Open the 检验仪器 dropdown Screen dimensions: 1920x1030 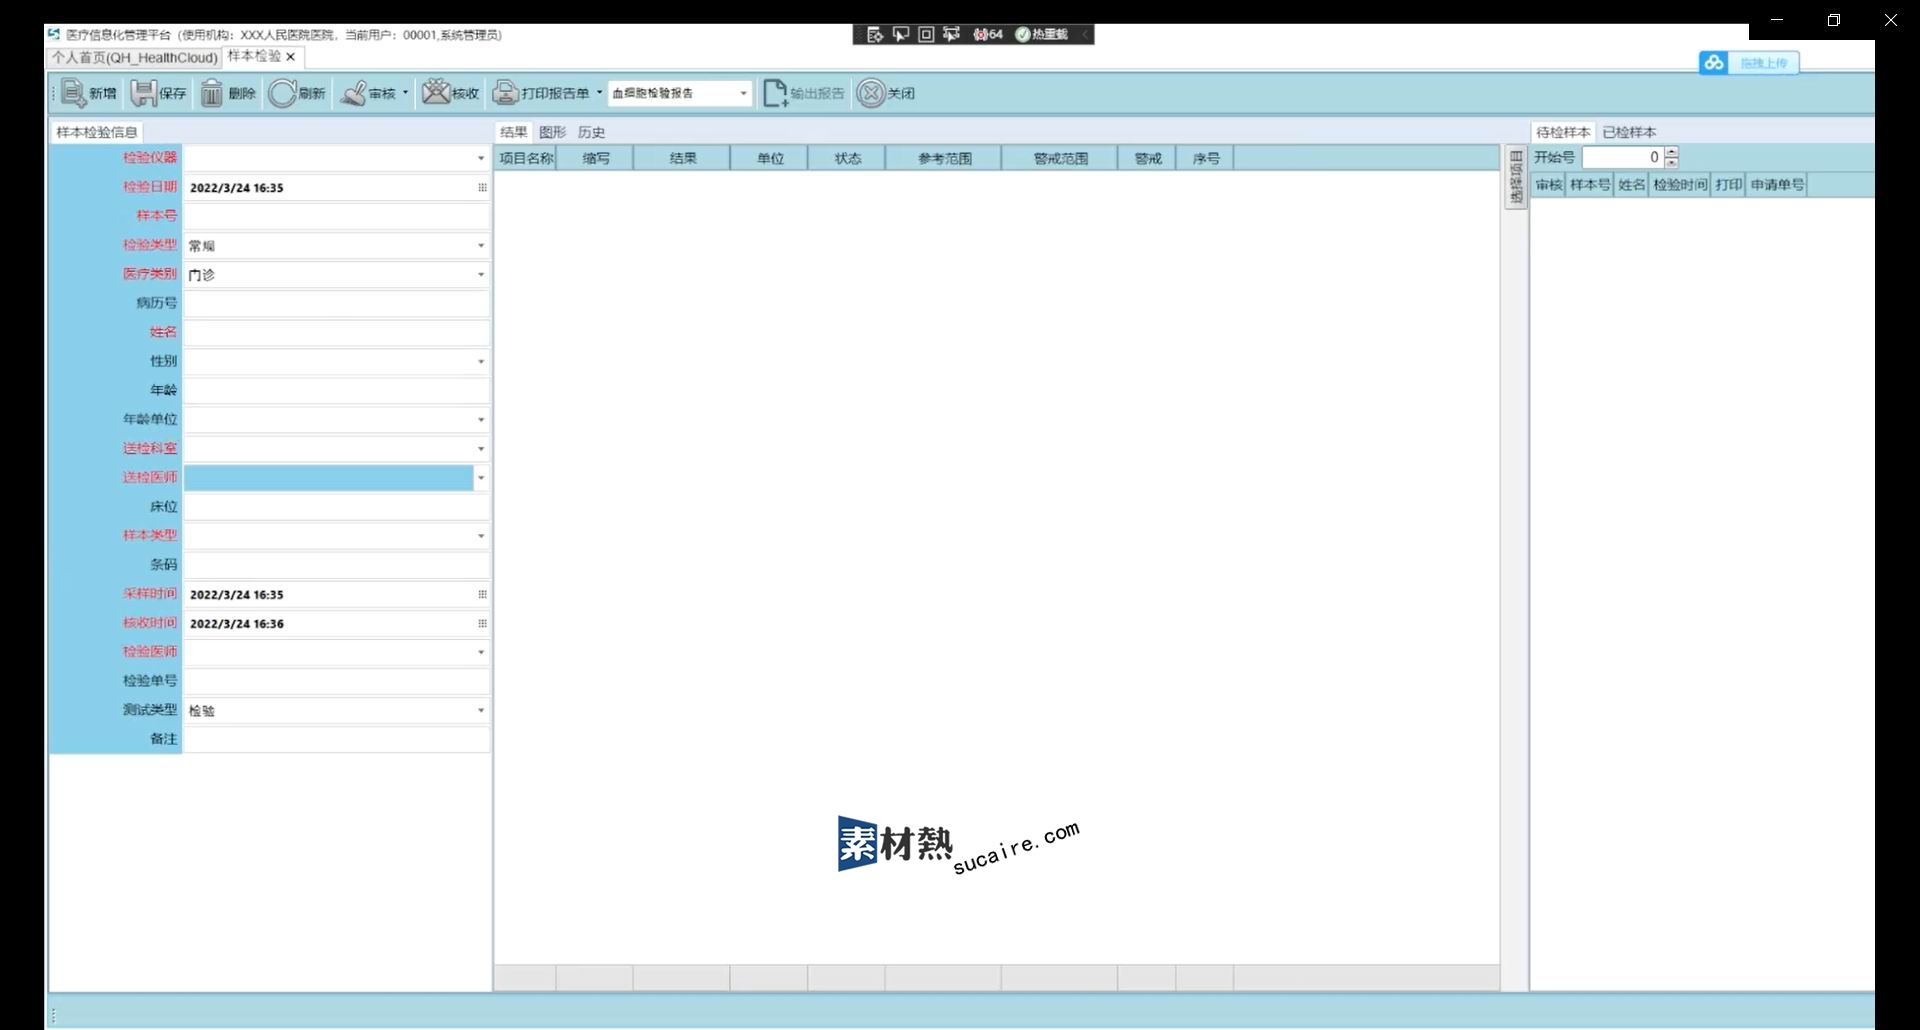point(480,158)
